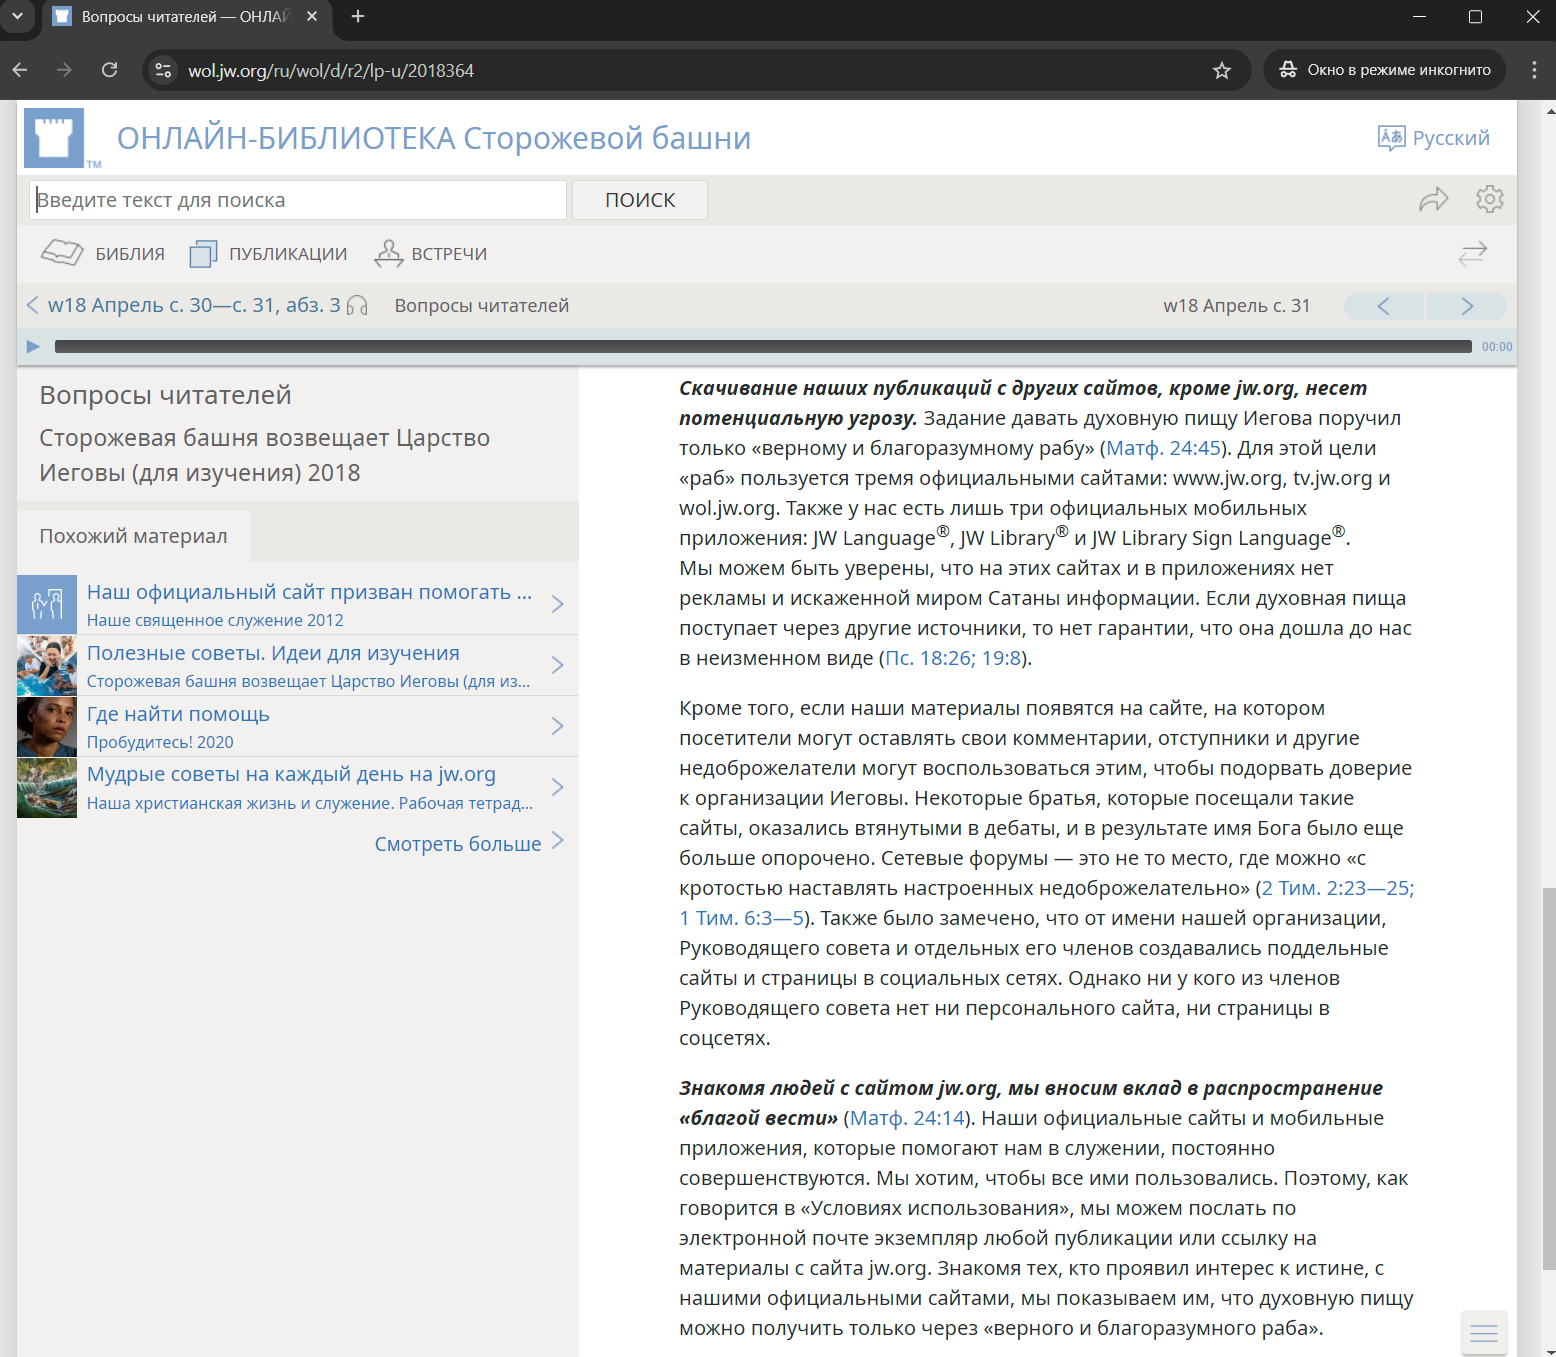Reload the page
This screenshot has height=1357, width=1556.
(110, 70)
